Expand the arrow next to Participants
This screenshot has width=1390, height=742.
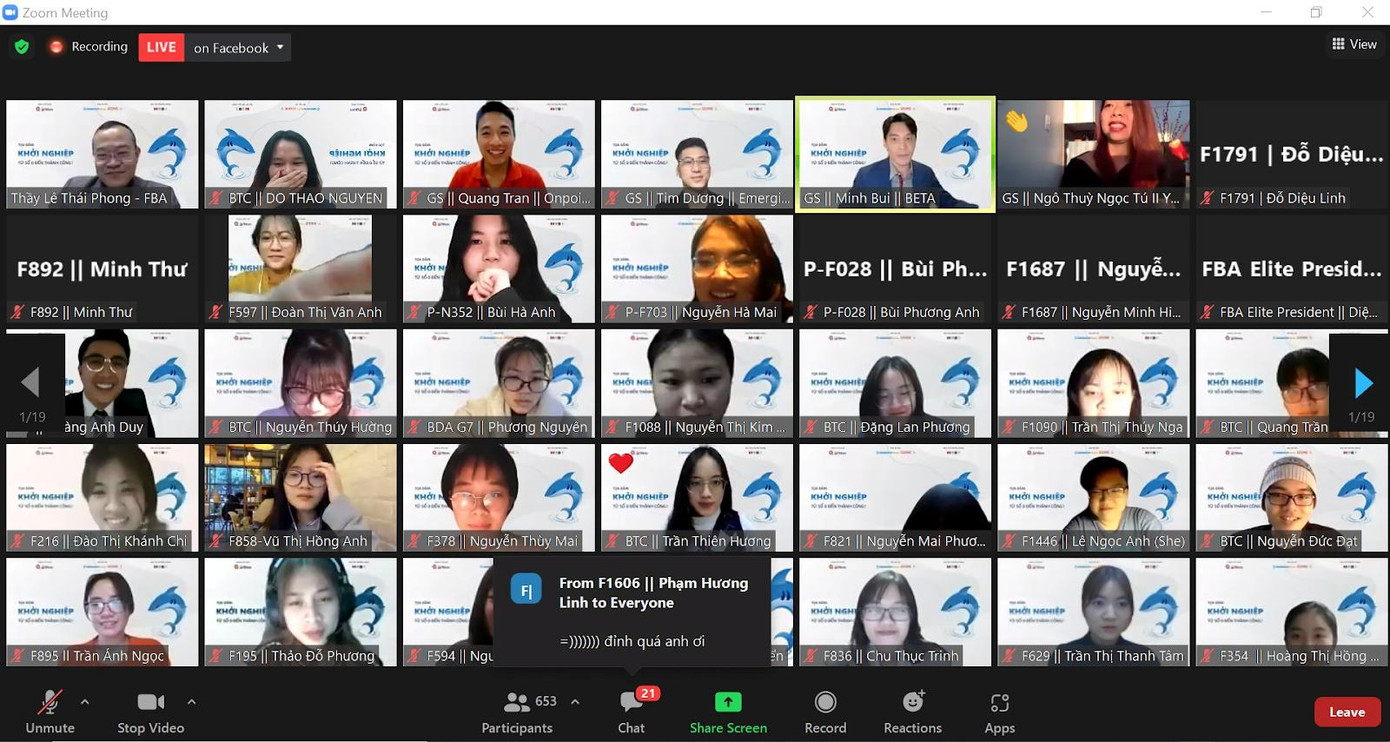(x=575, y=702)
